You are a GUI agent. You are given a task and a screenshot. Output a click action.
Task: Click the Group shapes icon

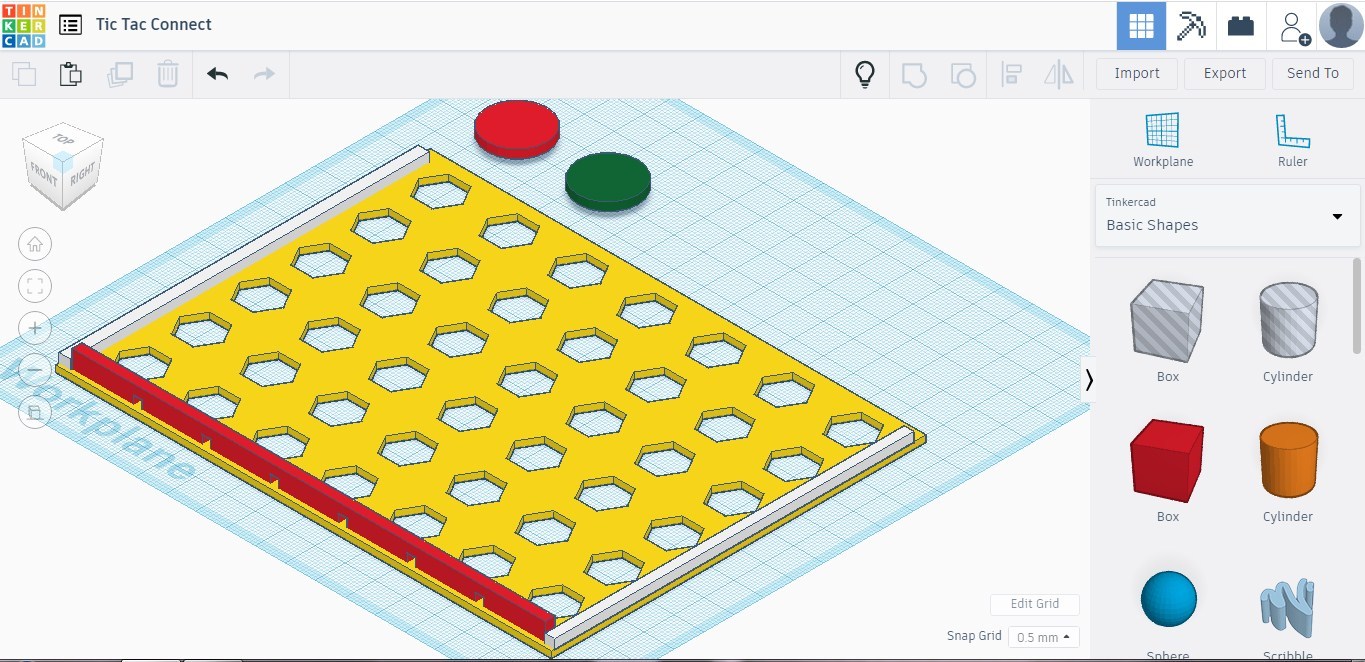[914, 74]
